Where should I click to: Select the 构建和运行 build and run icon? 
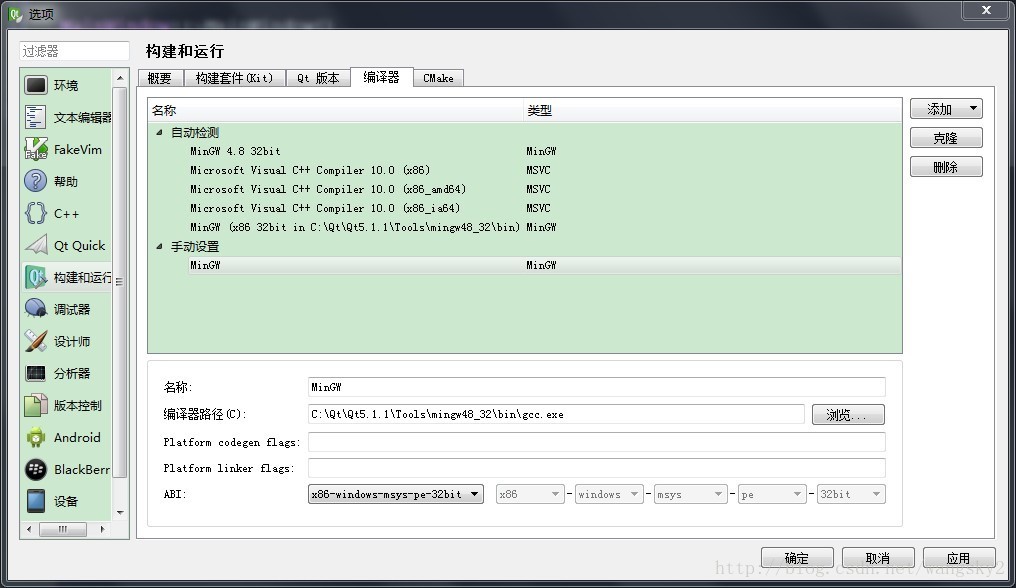tap(36, 277)
